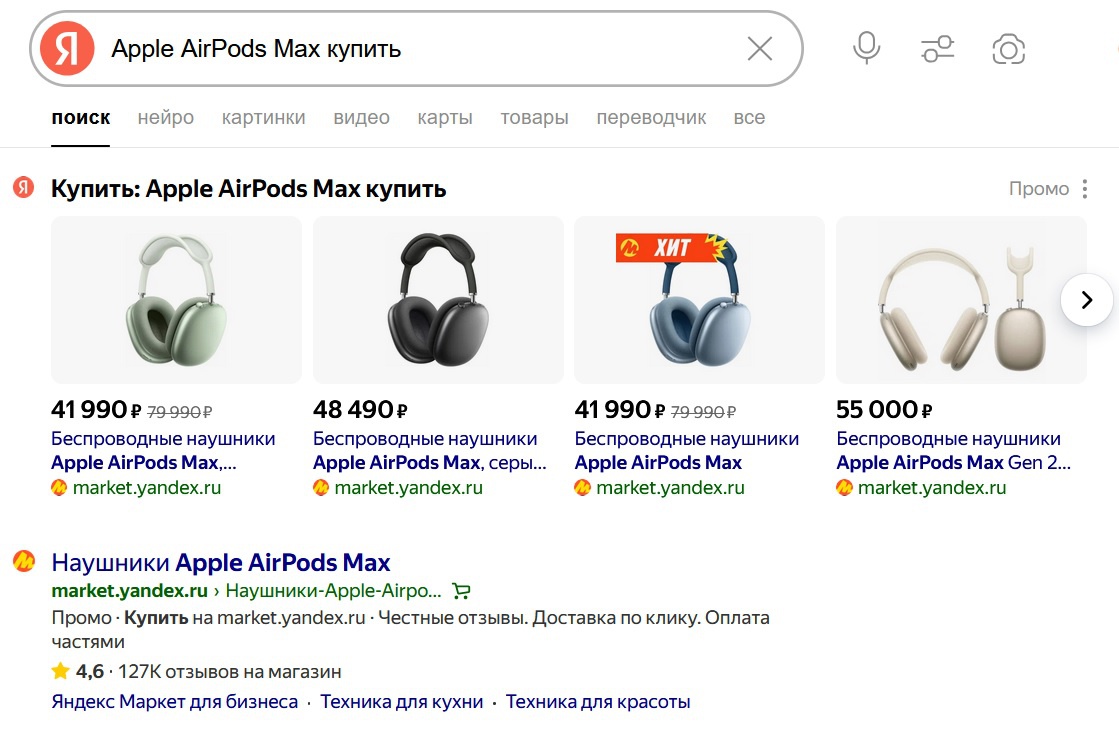This screenshot has width=1119, height=735.
Task: Clear the search query with X icon
Action: (x=760, y=49)
